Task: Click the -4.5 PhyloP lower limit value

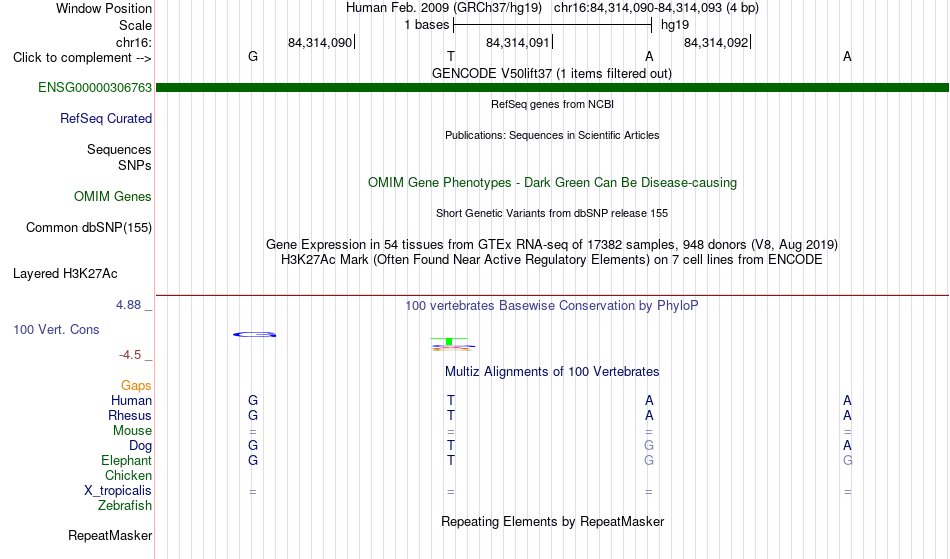Action: pos(130,355)
